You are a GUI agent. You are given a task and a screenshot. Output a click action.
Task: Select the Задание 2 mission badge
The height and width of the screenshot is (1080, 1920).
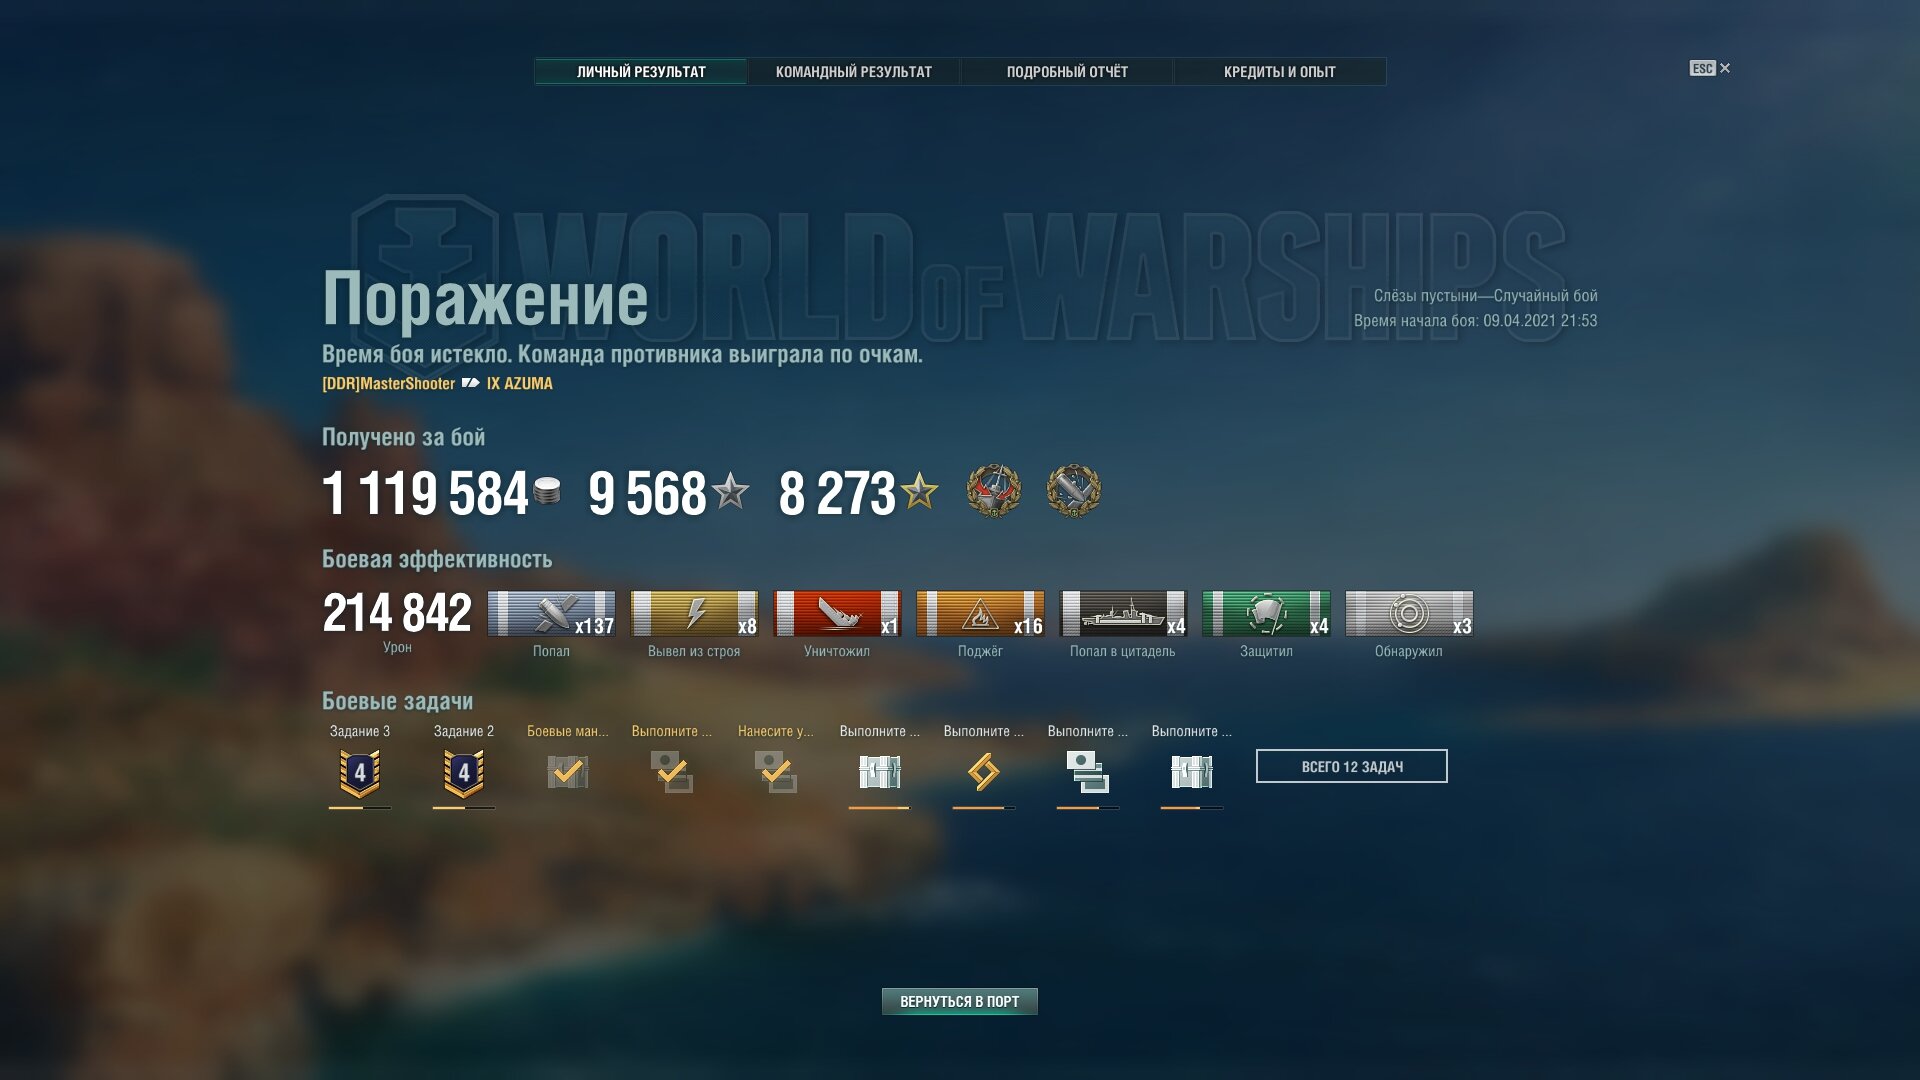pos(464,773)
